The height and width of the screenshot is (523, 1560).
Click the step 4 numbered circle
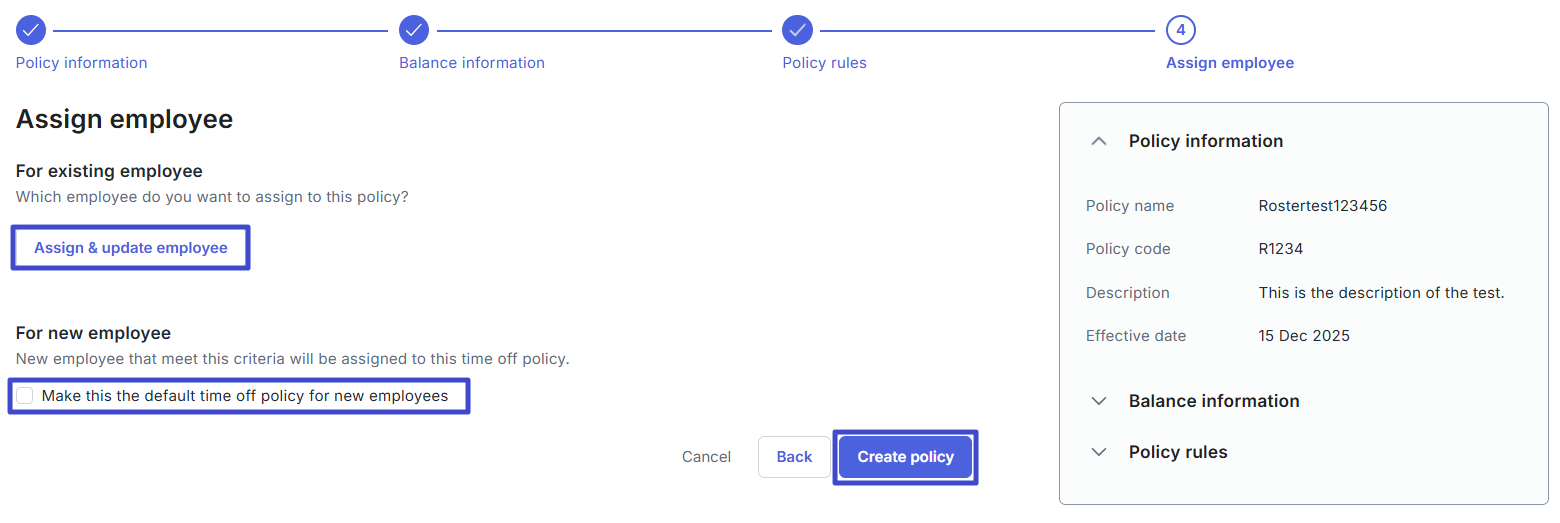click(x=1181, y=30)
